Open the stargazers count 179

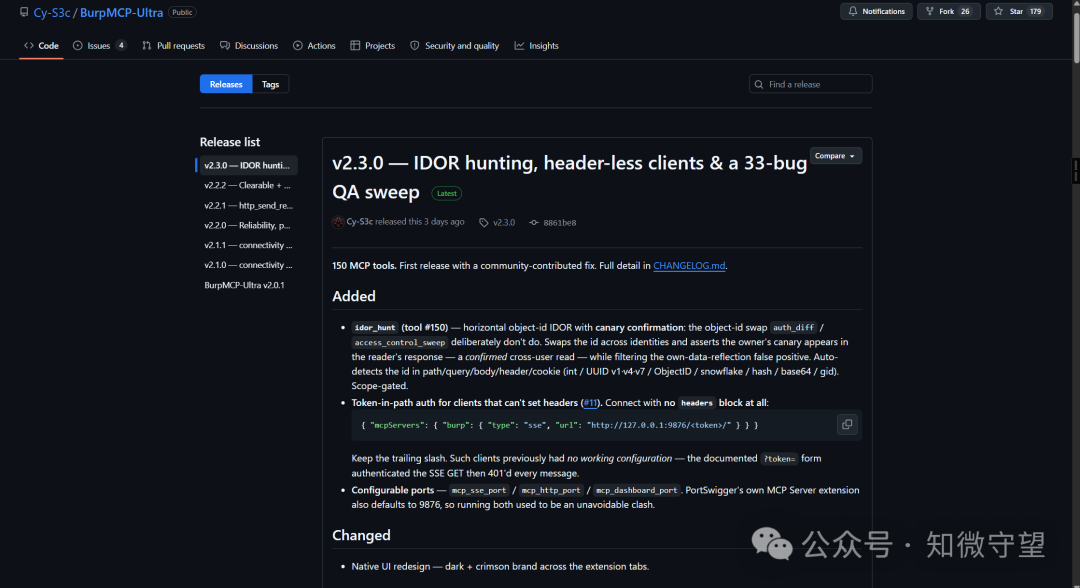[x=1035, y=12]
